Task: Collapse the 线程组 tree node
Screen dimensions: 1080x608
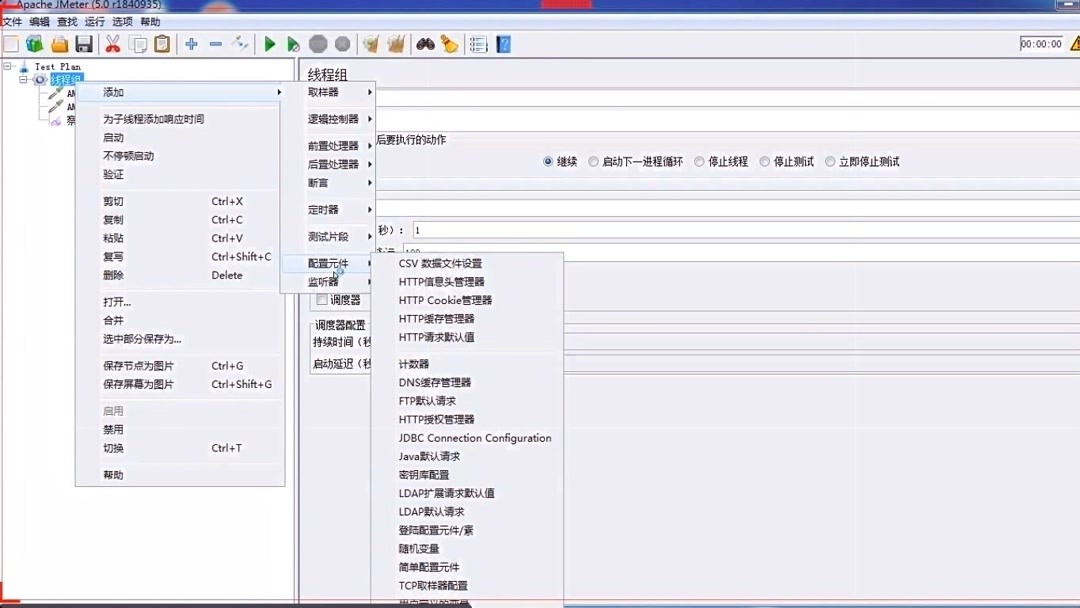Action: coord(21,77)
